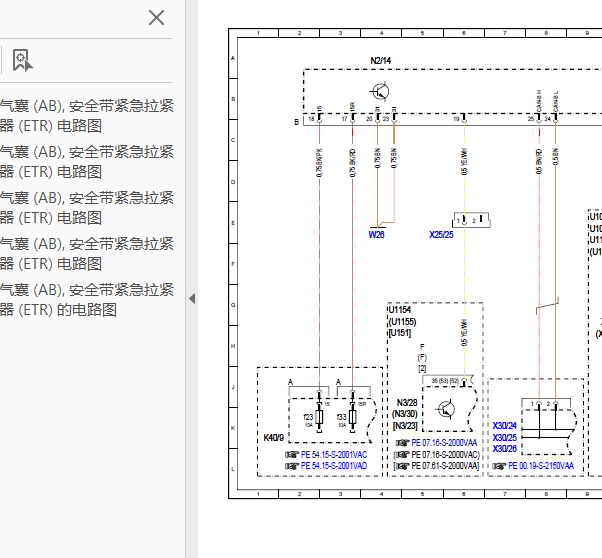Click the [N3/23] label

(x=405, y=426)
